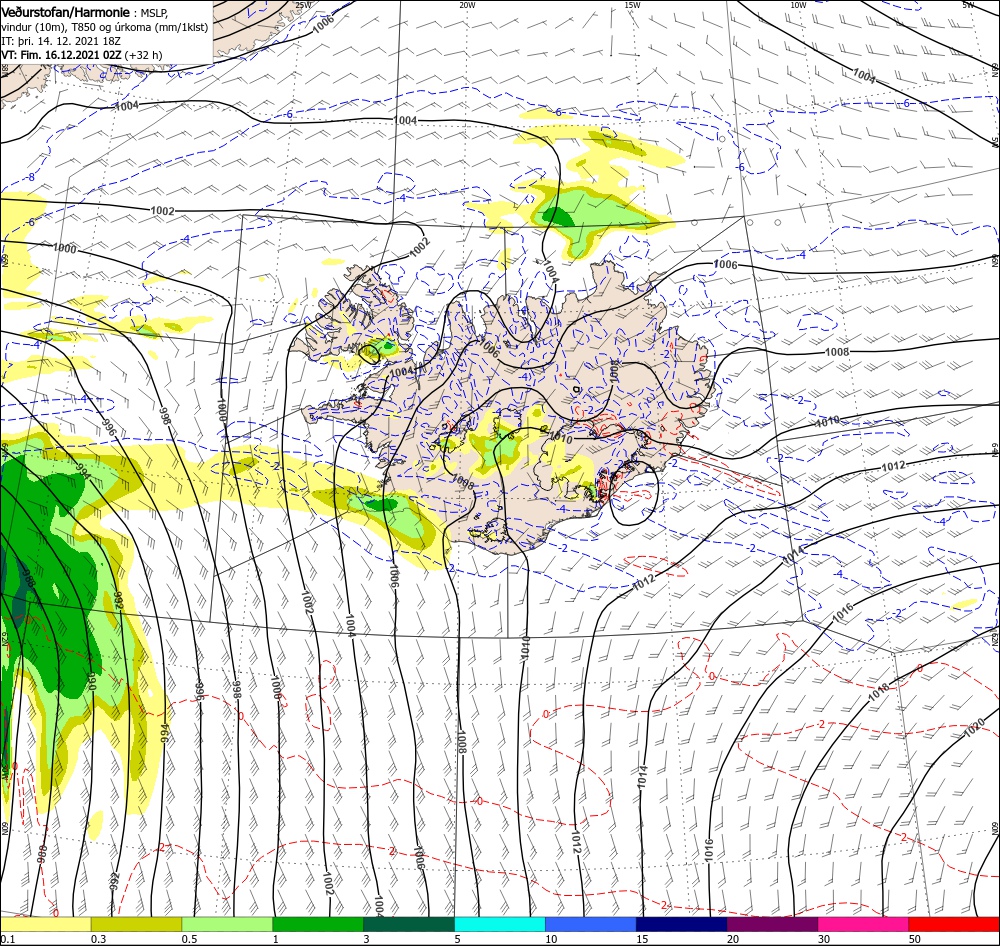Pick the cyan 5–10 legend swatch
Image resolution: width=1000 pixels, height=946 pixels.
click(x=500, y=924)
